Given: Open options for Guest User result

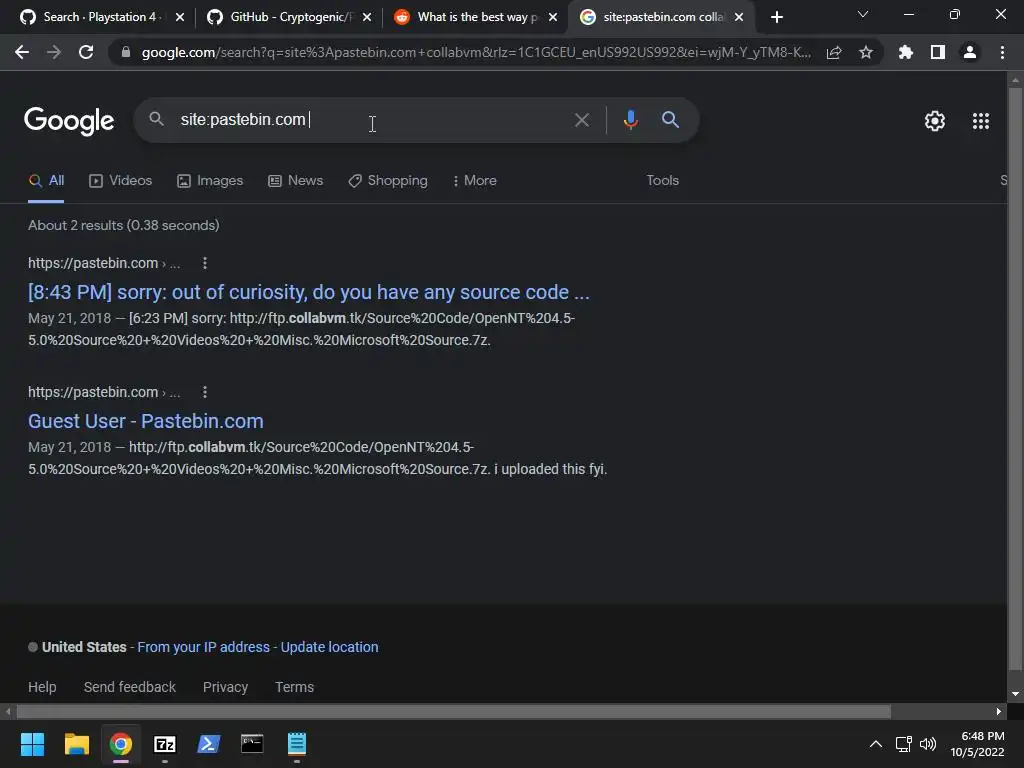Looking at the screenshot, I should tap(205, 392).
